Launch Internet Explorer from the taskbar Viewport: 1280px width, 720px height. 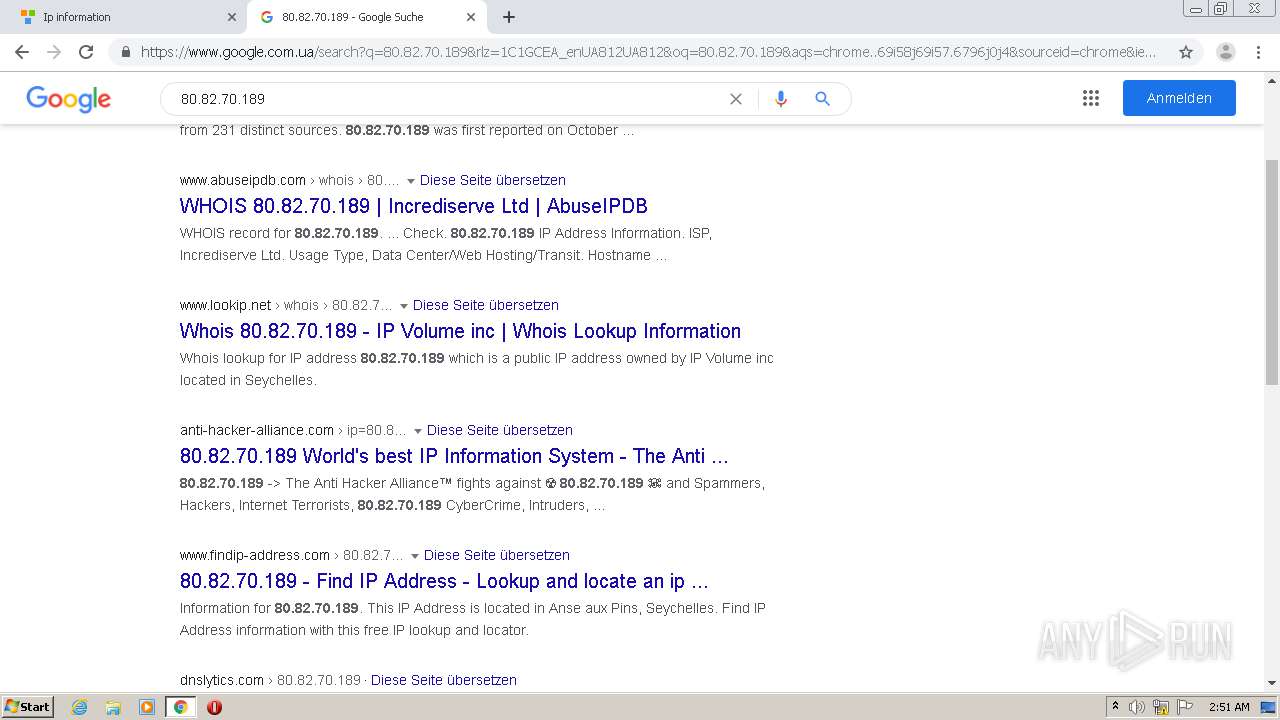point(80,707)
